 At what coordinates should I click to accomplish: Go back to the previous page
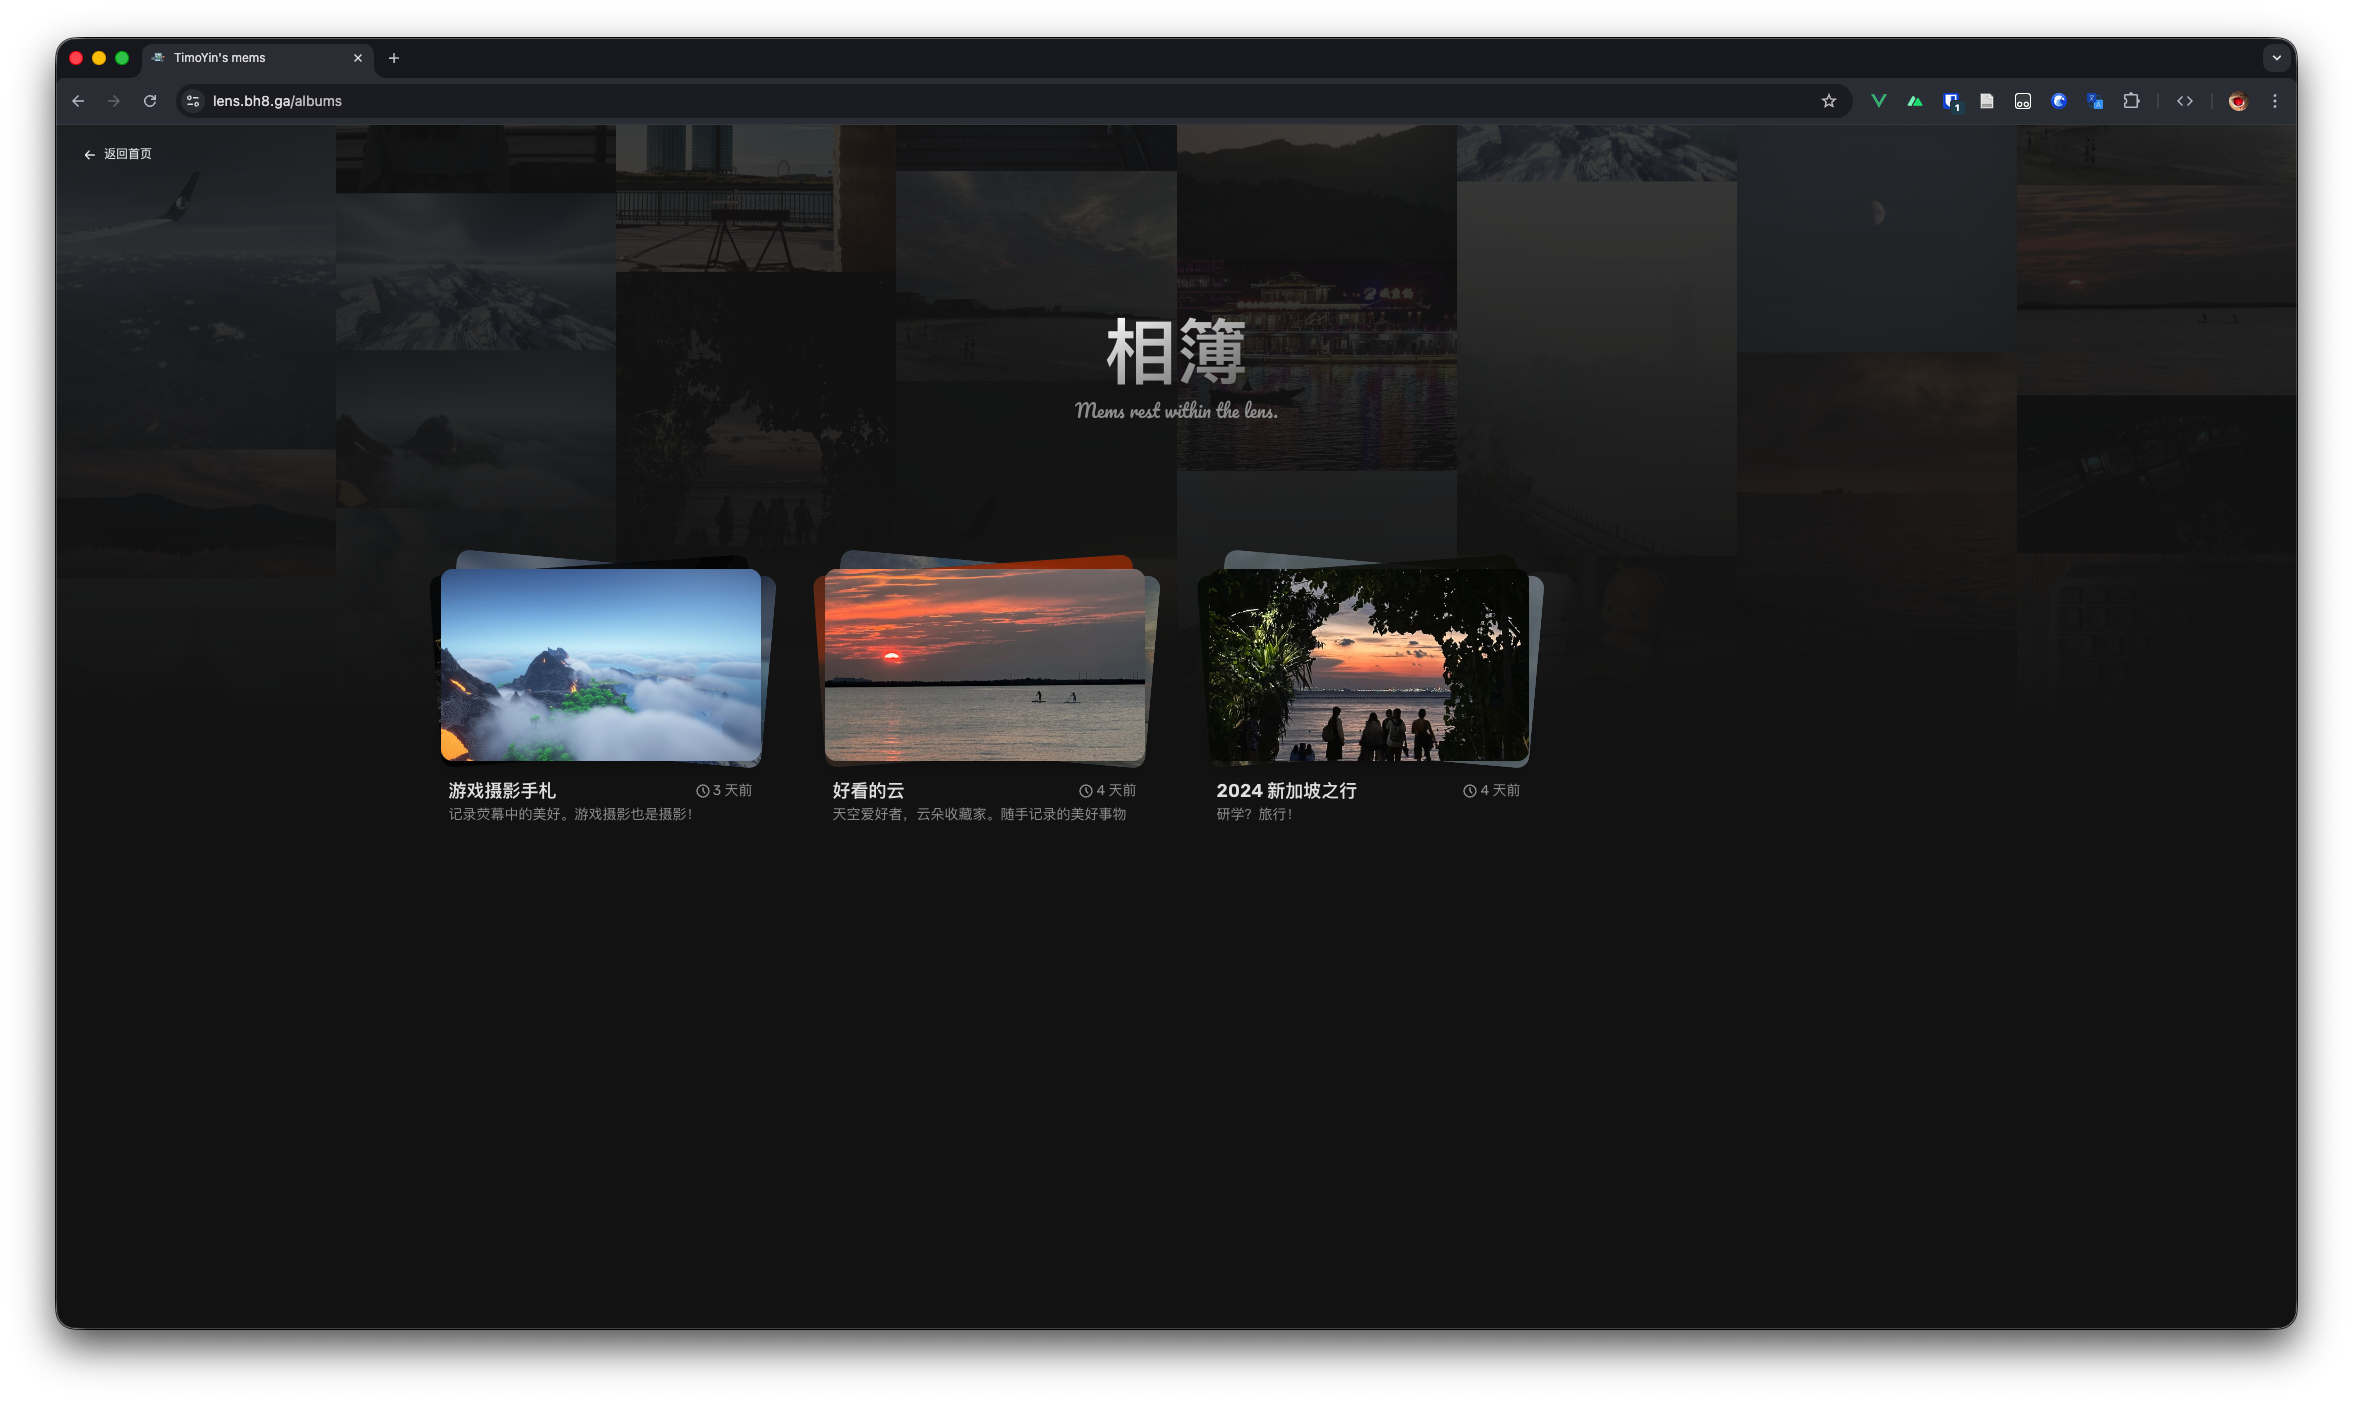tap(78, 101)
